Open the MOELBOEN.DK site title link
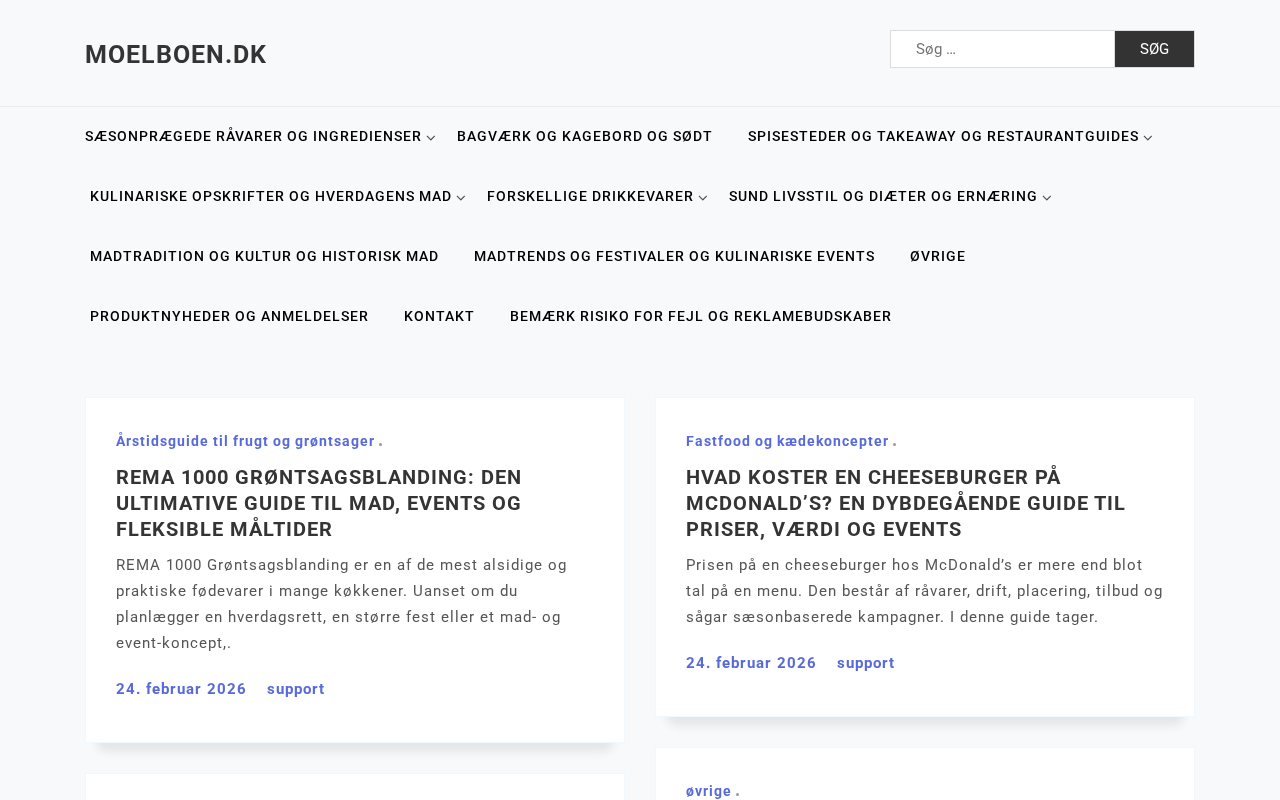 coord(176,54)
